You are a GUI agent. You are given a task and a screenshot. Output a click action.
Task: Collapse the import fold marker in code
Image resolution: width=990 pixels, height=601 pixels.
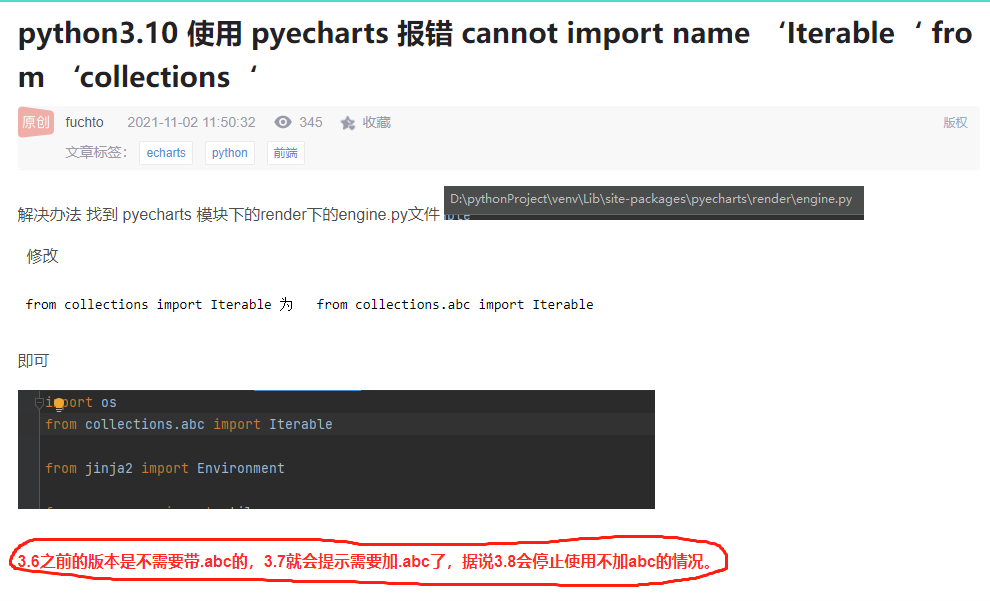[x=39, y=402]
